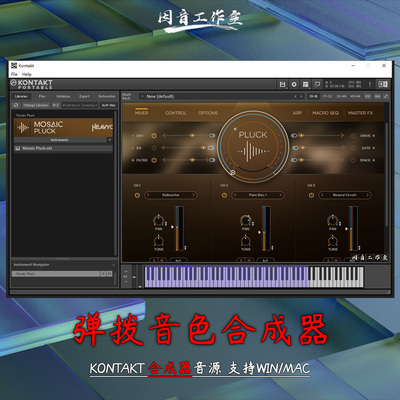The width and height of the screenshot is (400, 400).
Task: Open the MACRO SEQ tab
Action: tap(325, 113)
